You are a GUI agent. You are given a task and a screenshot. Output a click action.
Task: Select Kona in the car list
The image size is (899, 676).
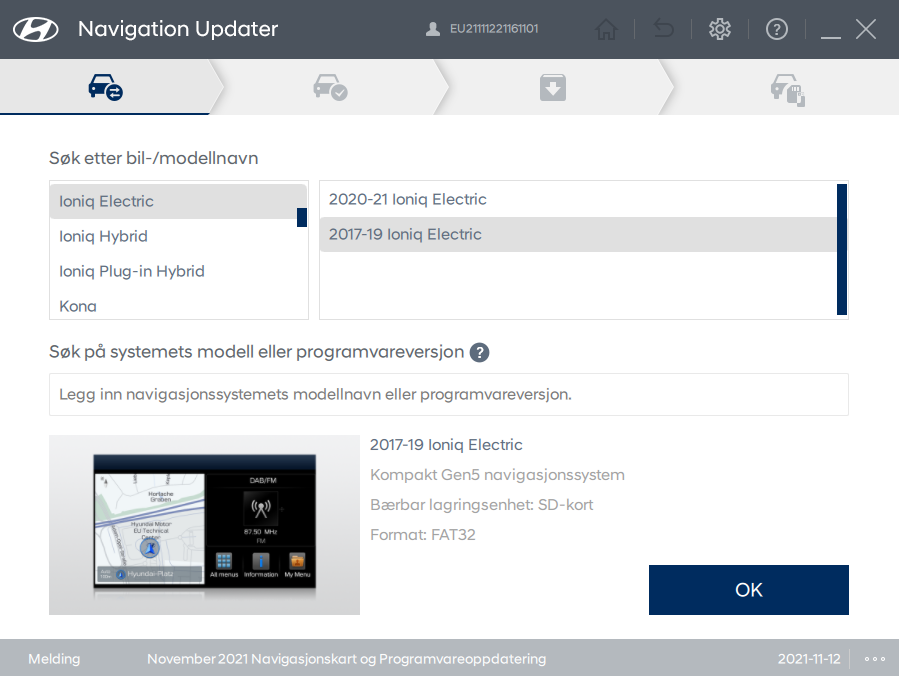coord(178,306)
